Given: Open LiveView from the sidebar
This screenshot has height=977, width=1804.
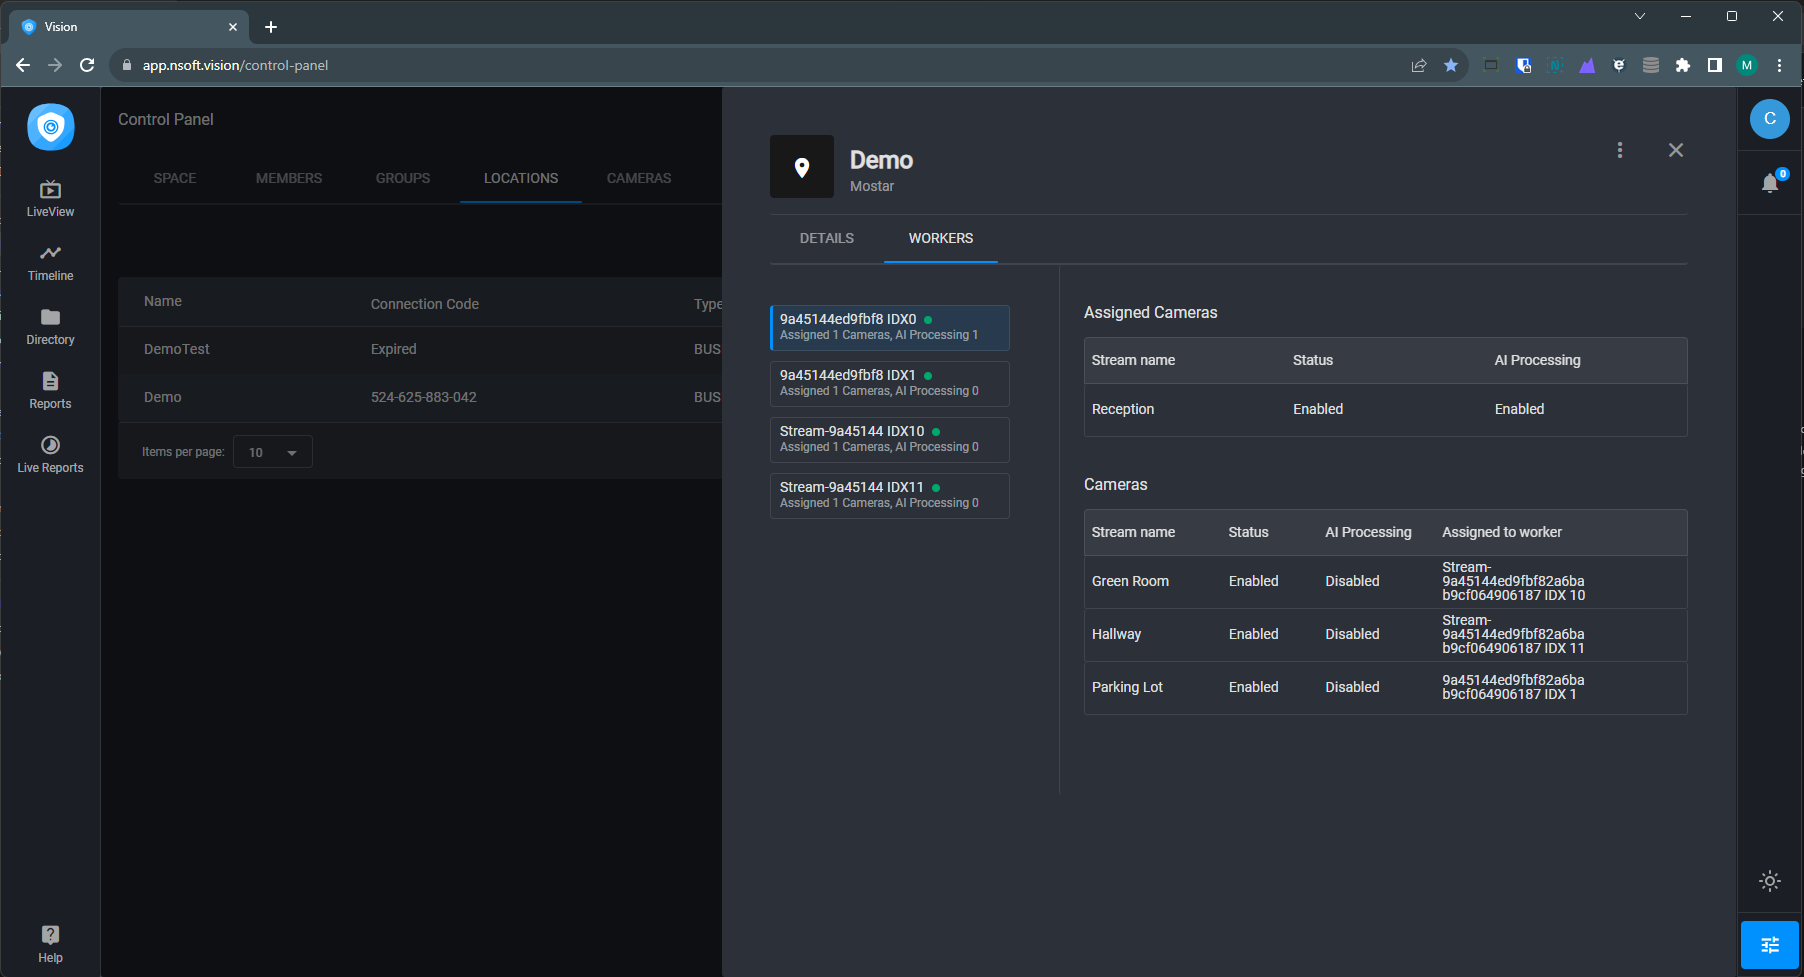Looking at the screenshot, I should pos(50,199).
